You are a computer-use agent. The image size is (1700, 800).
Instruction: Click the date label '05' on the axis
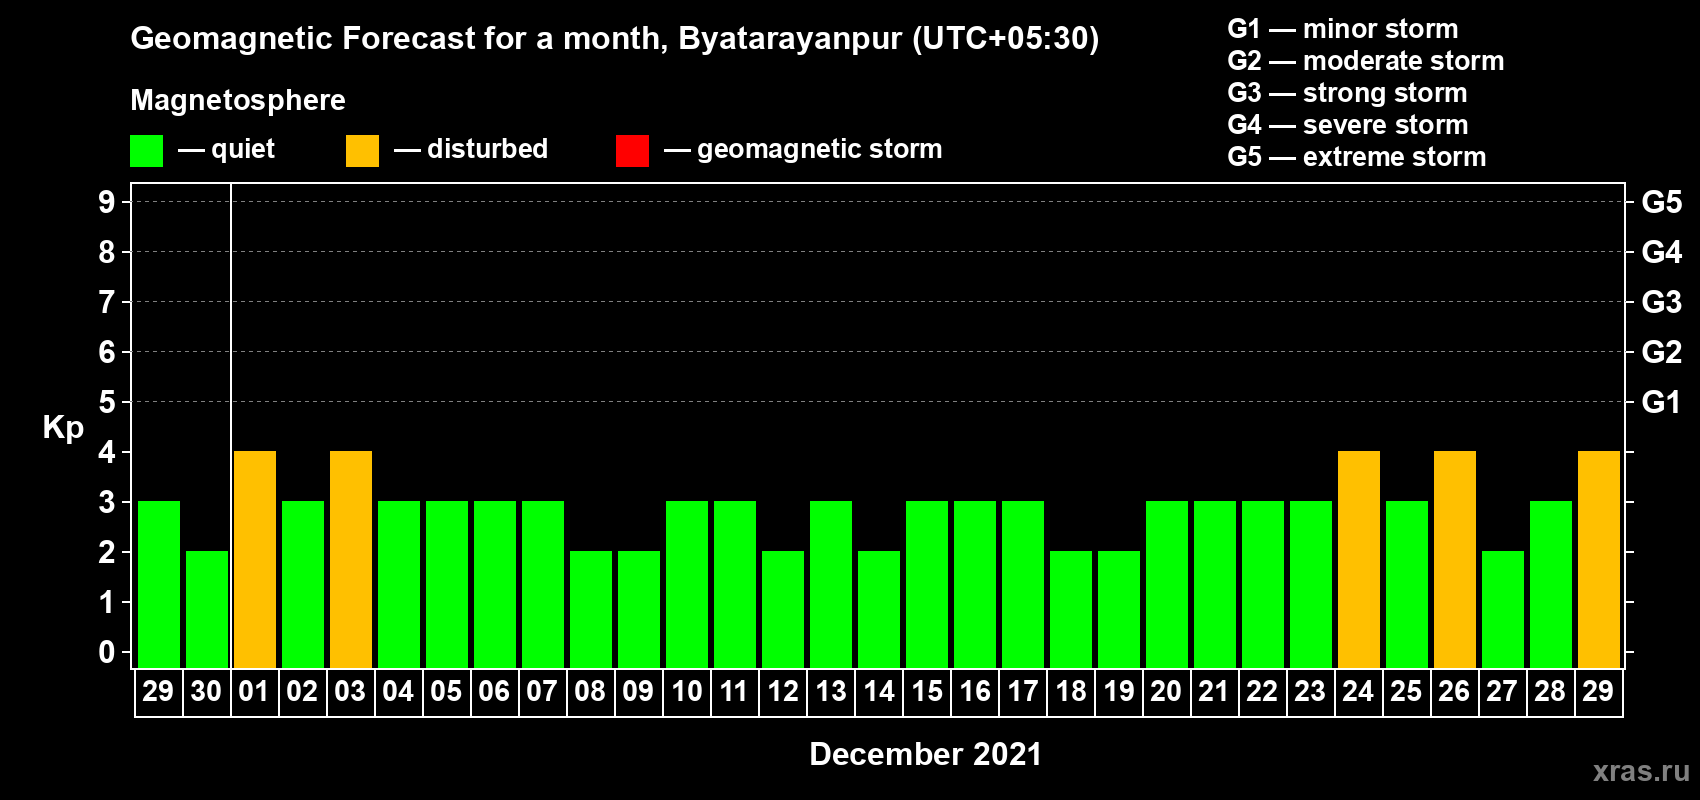pyautogui.click(x=446, y=691)
